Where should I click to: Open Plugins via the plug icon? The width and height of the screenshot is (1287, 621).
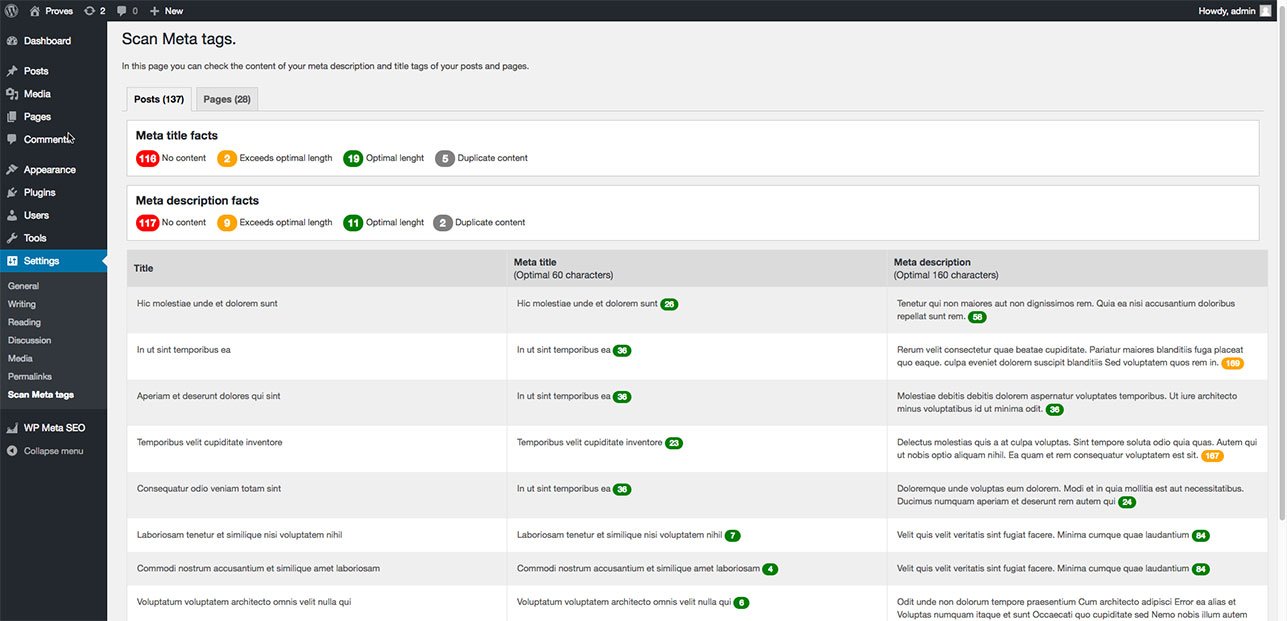click(12, 192)
